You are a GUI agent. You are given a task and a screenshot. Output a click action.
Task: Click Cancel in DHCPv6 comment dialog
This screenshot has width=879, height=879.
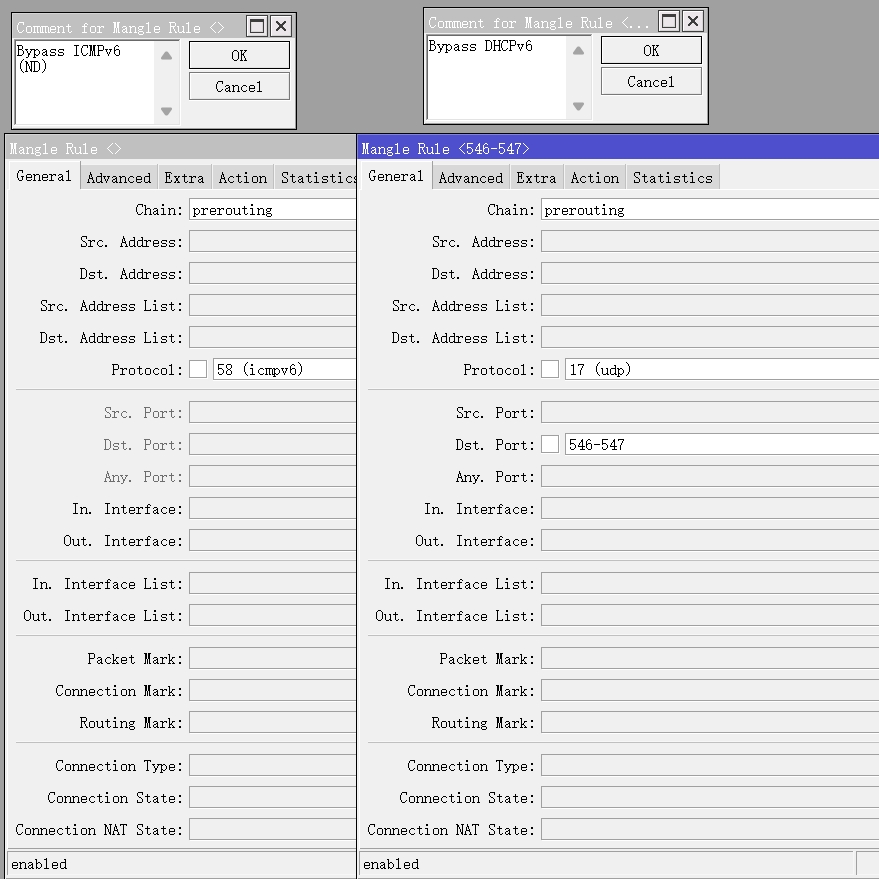click(x=651, y=82)
